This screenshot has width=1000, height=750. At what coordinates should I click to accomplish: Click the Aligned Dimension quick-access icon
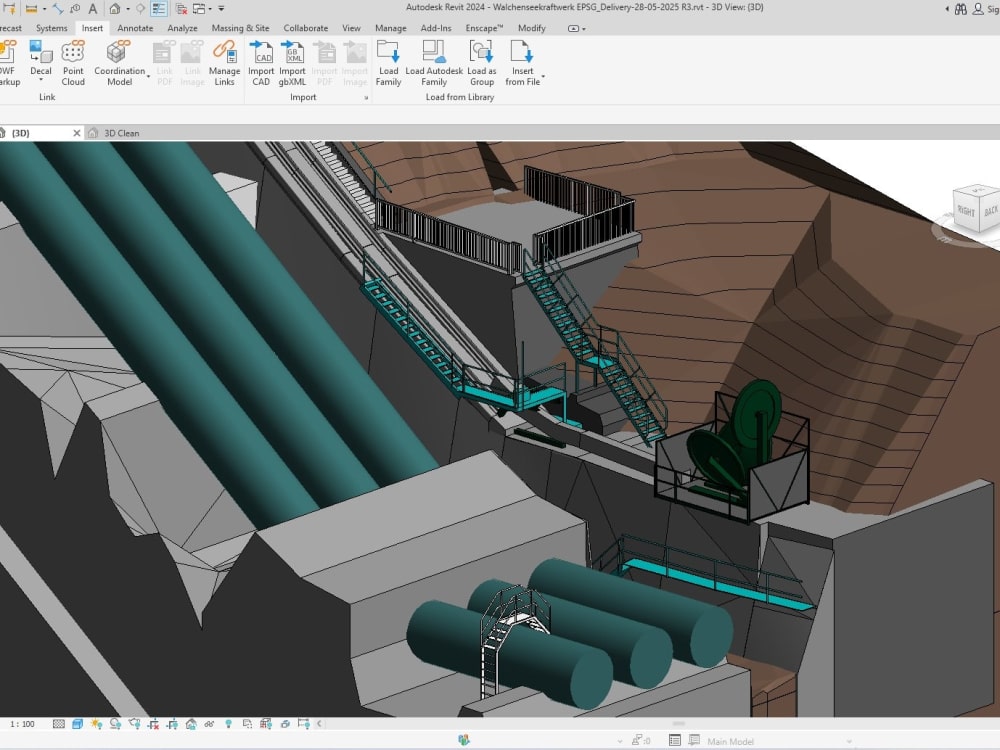[x=57, y=8]
